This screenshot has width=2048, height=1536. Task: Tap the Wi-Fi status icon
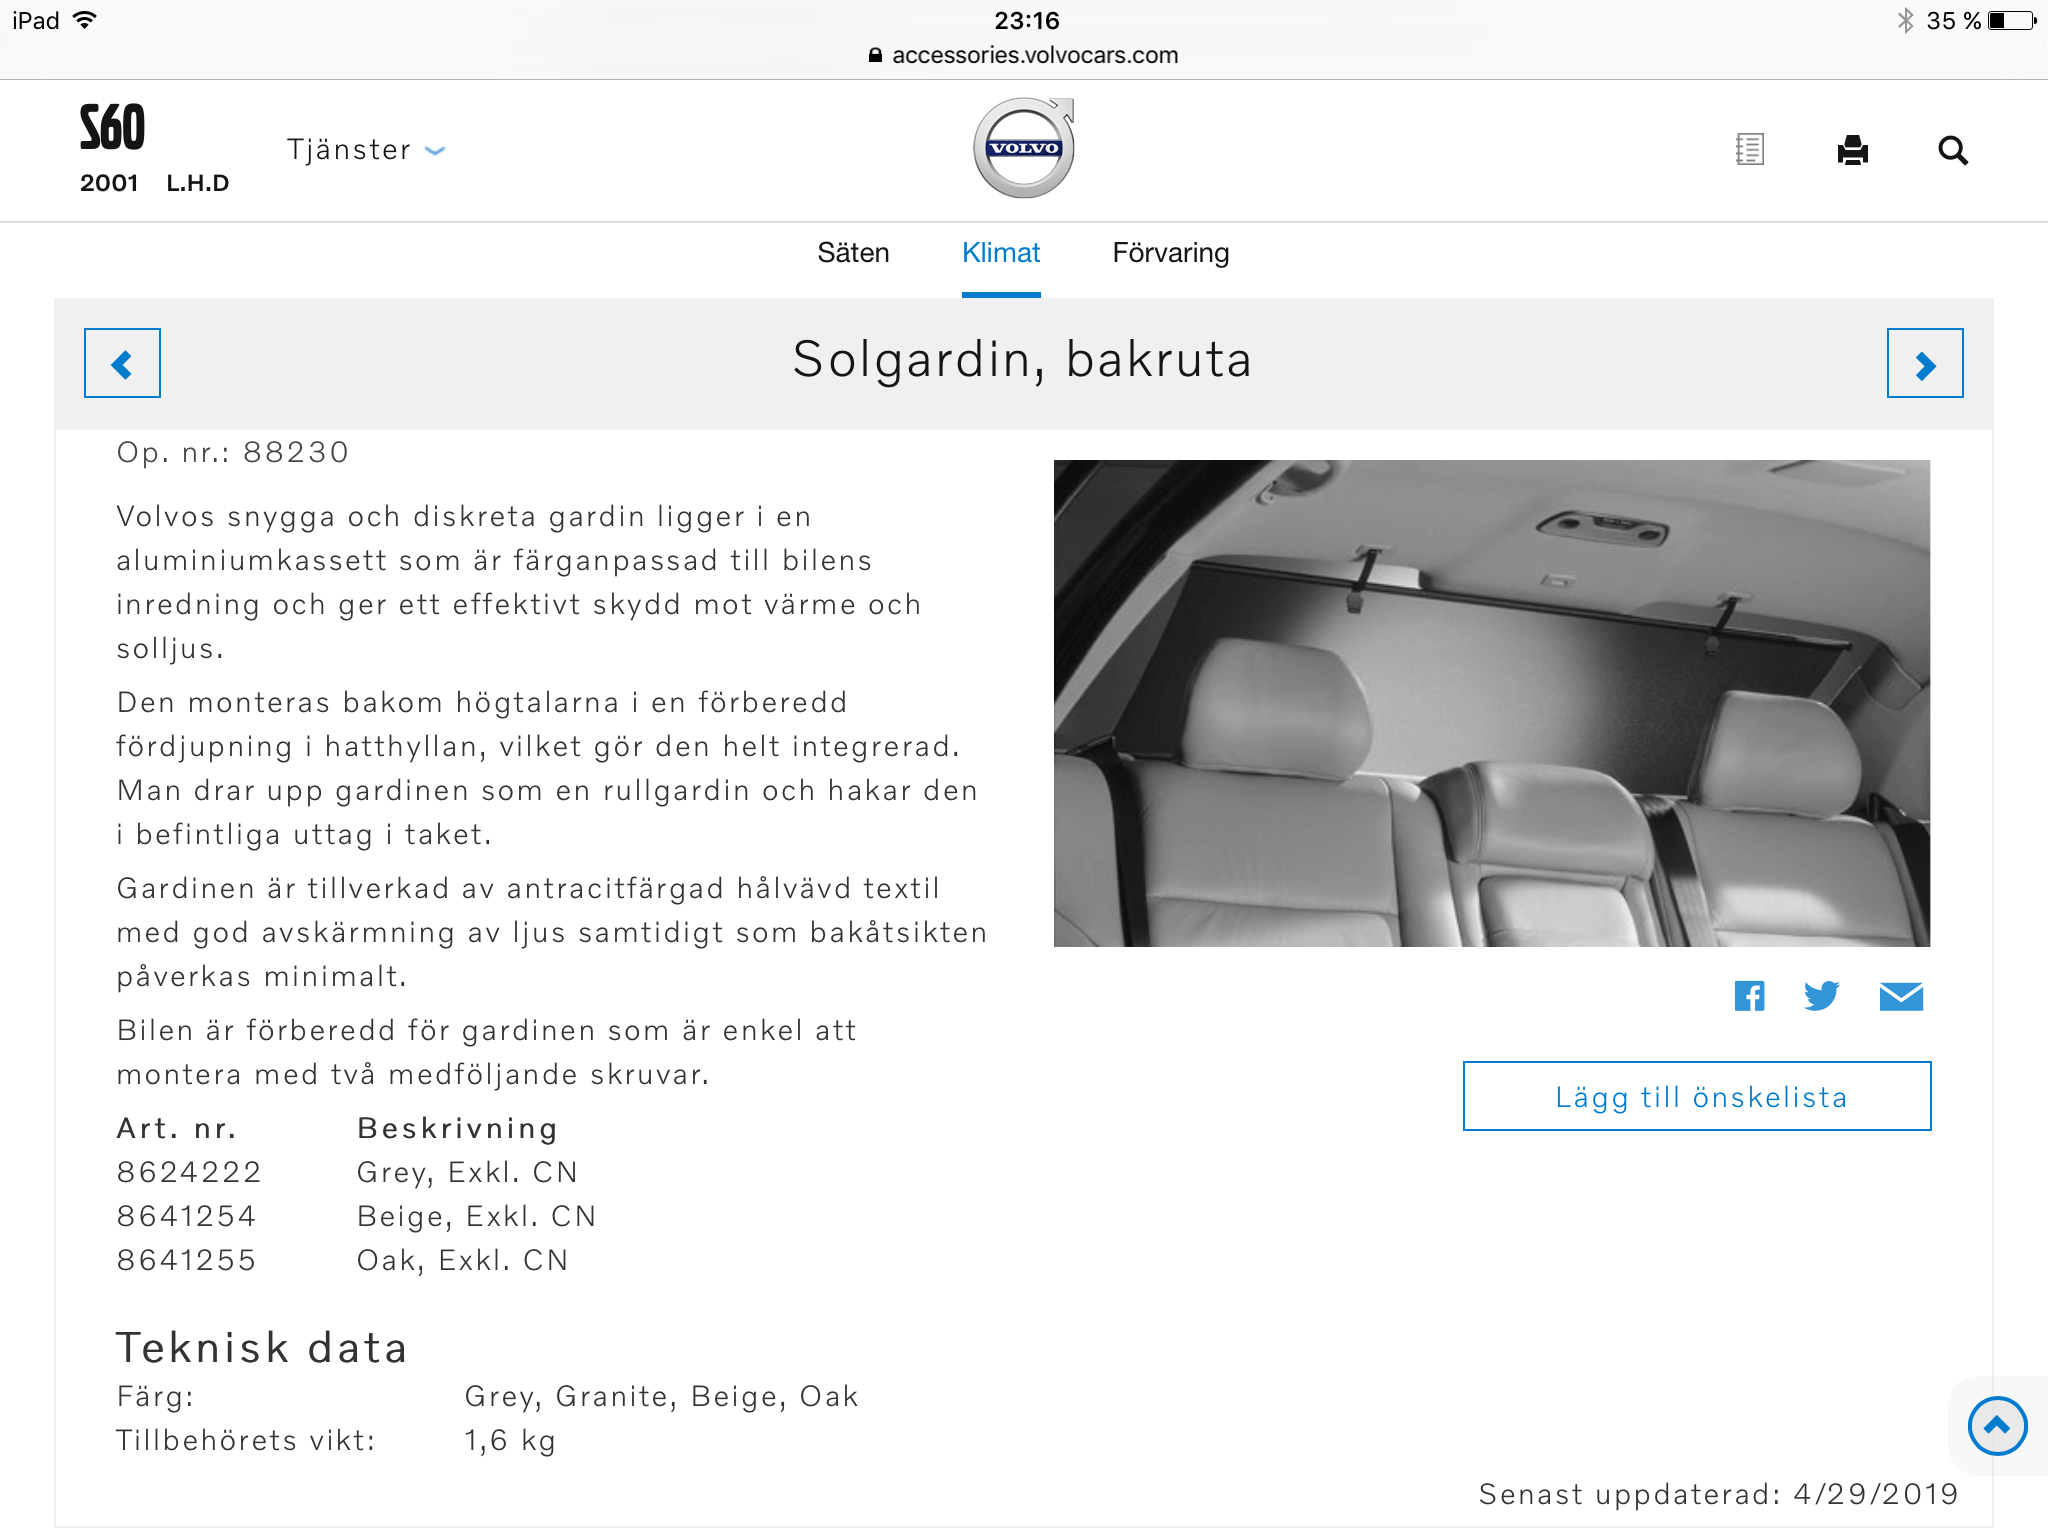coord(85,20)
